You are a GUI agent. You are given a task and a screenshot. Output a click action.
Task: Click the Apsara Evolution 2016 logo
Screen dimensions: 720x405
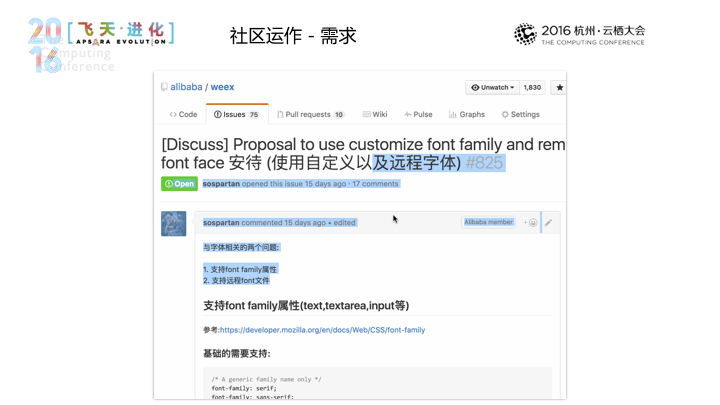(x=101, y=44)
